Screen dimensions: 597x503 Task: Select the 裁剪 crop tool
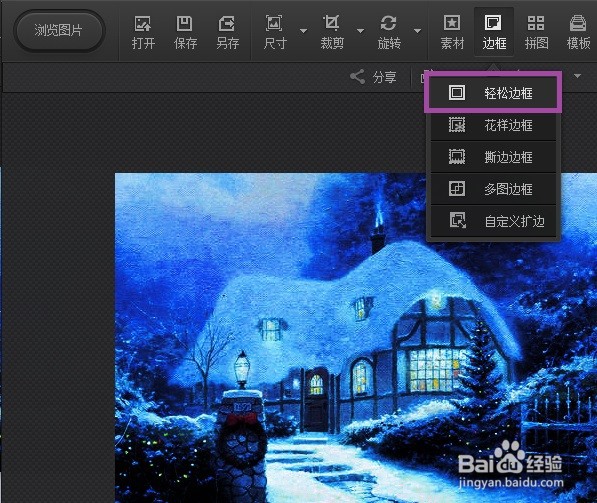(x=332, y=33)
